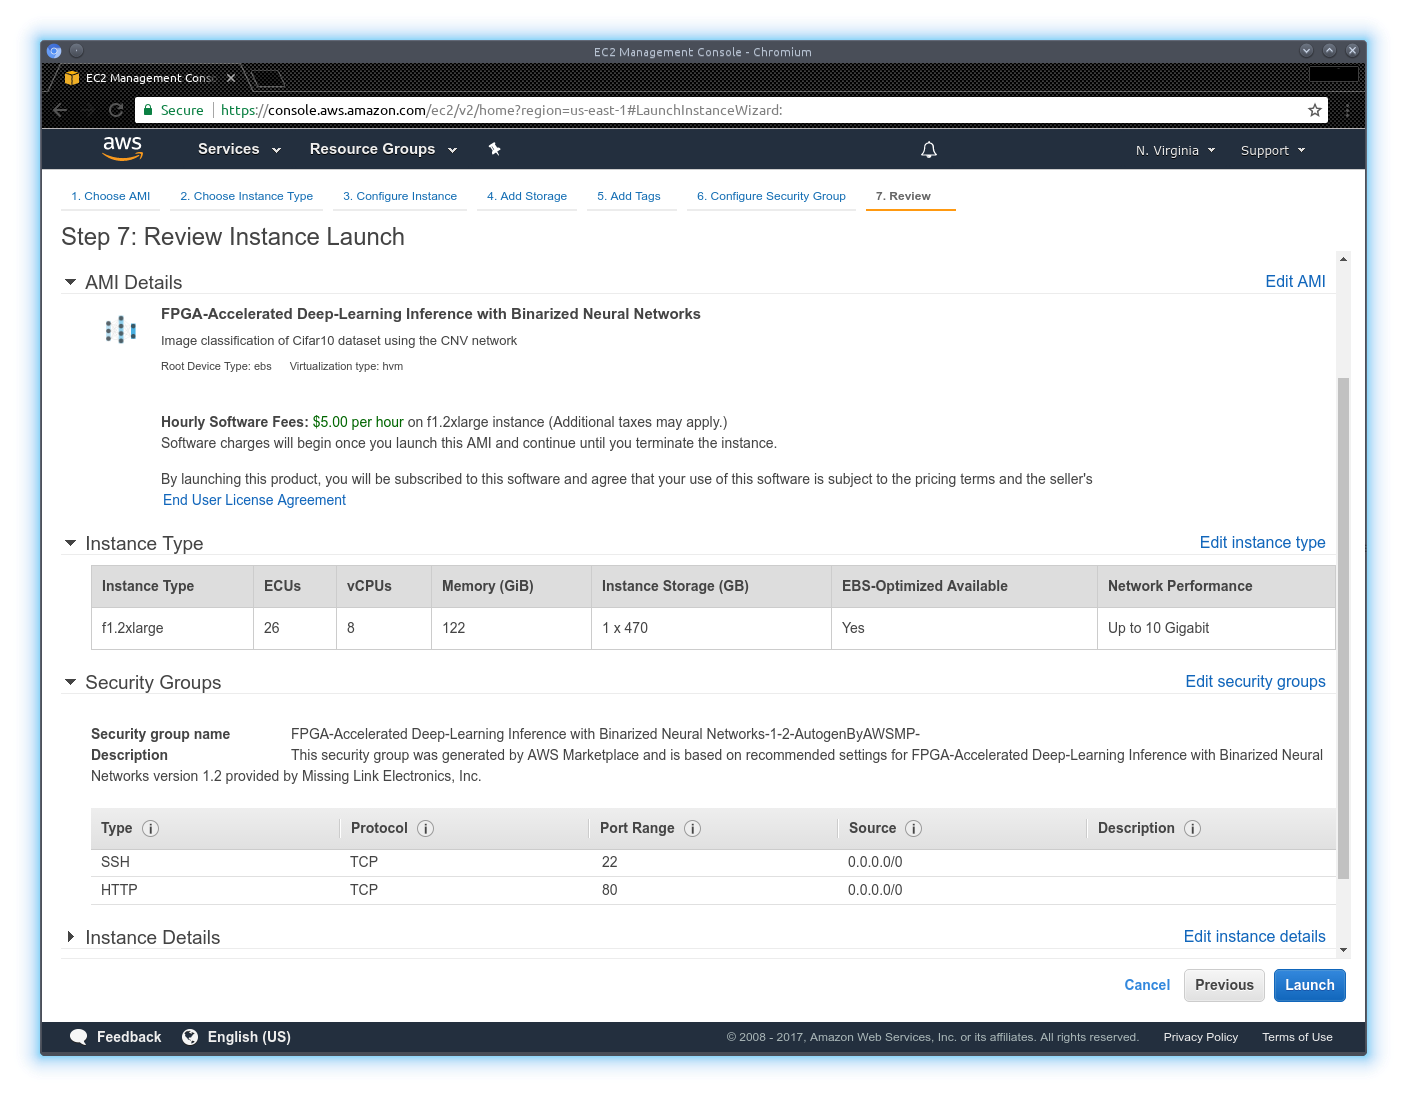The width and height of the screenshot is (1407, 1096).
Task: Click the pin shortcut icon in navbar
Action: pos(494,149)
